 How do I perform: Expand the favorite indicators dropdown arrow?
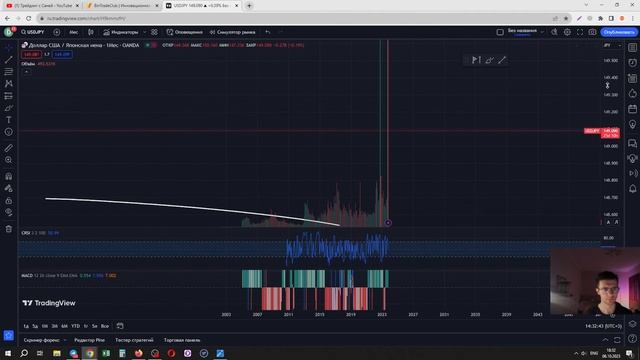(x=144, y=32)
